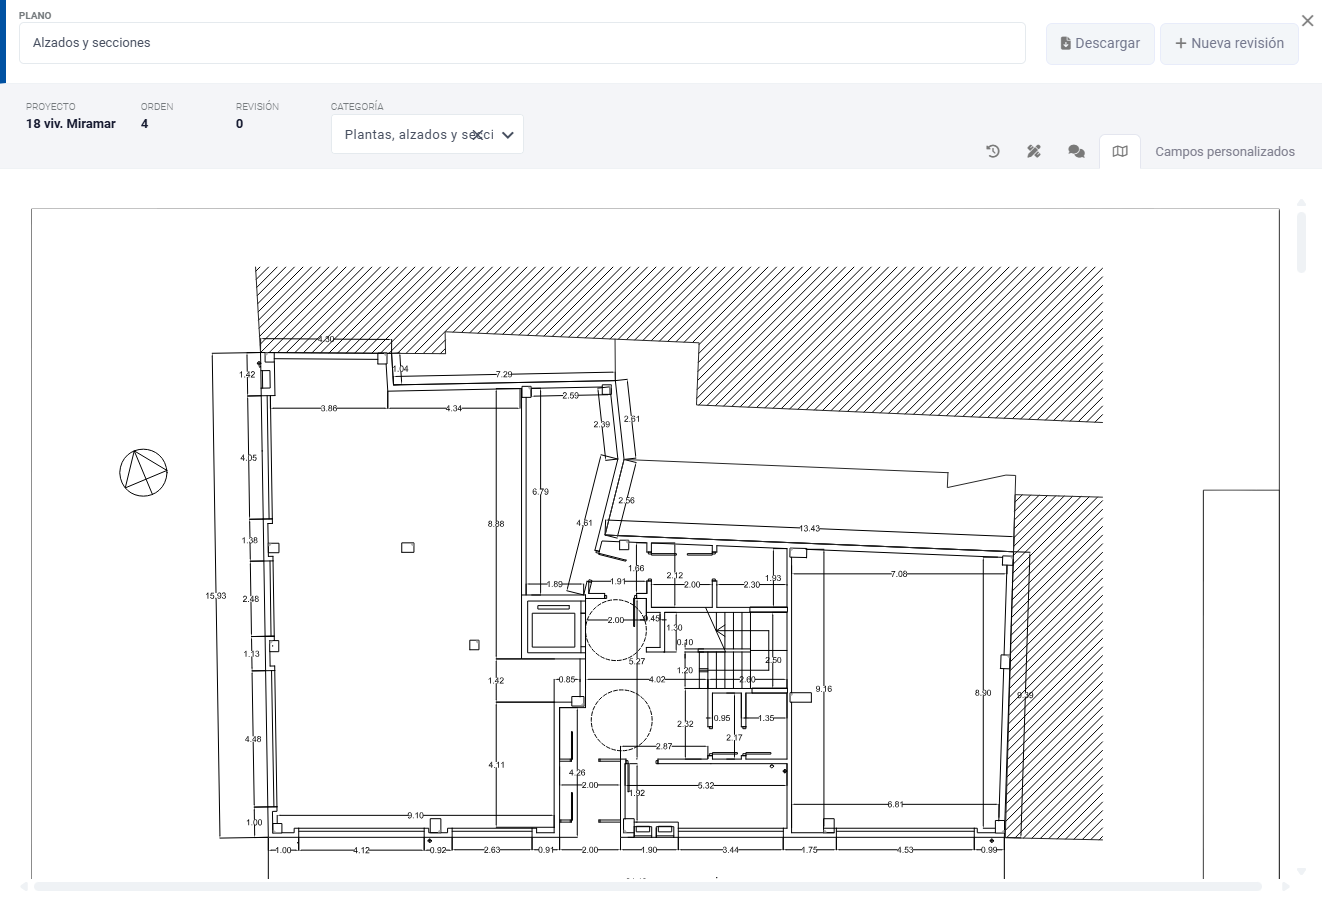This screenshot has height=908, width=1322.
Task: Click the vertical scrollbar thumb at right
Action: point(1301,240)
